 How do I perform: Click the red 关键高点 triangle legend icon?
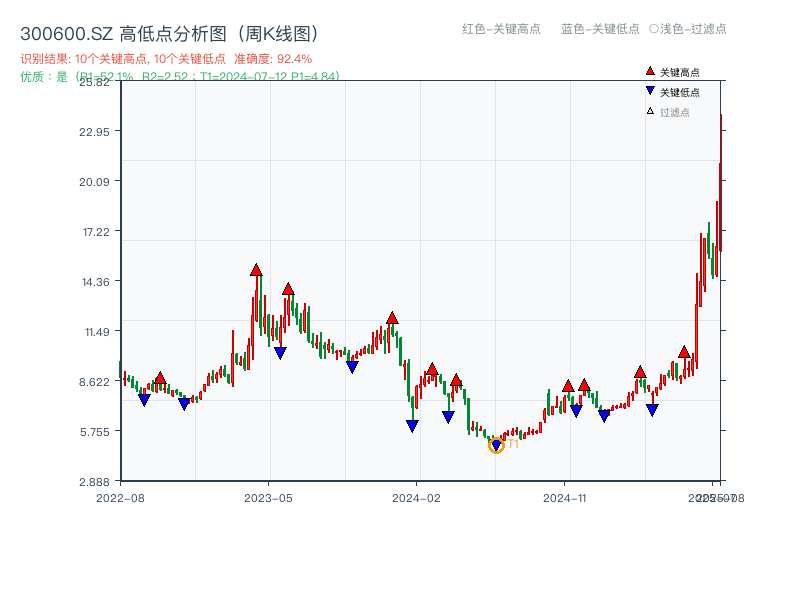point(650,71)
